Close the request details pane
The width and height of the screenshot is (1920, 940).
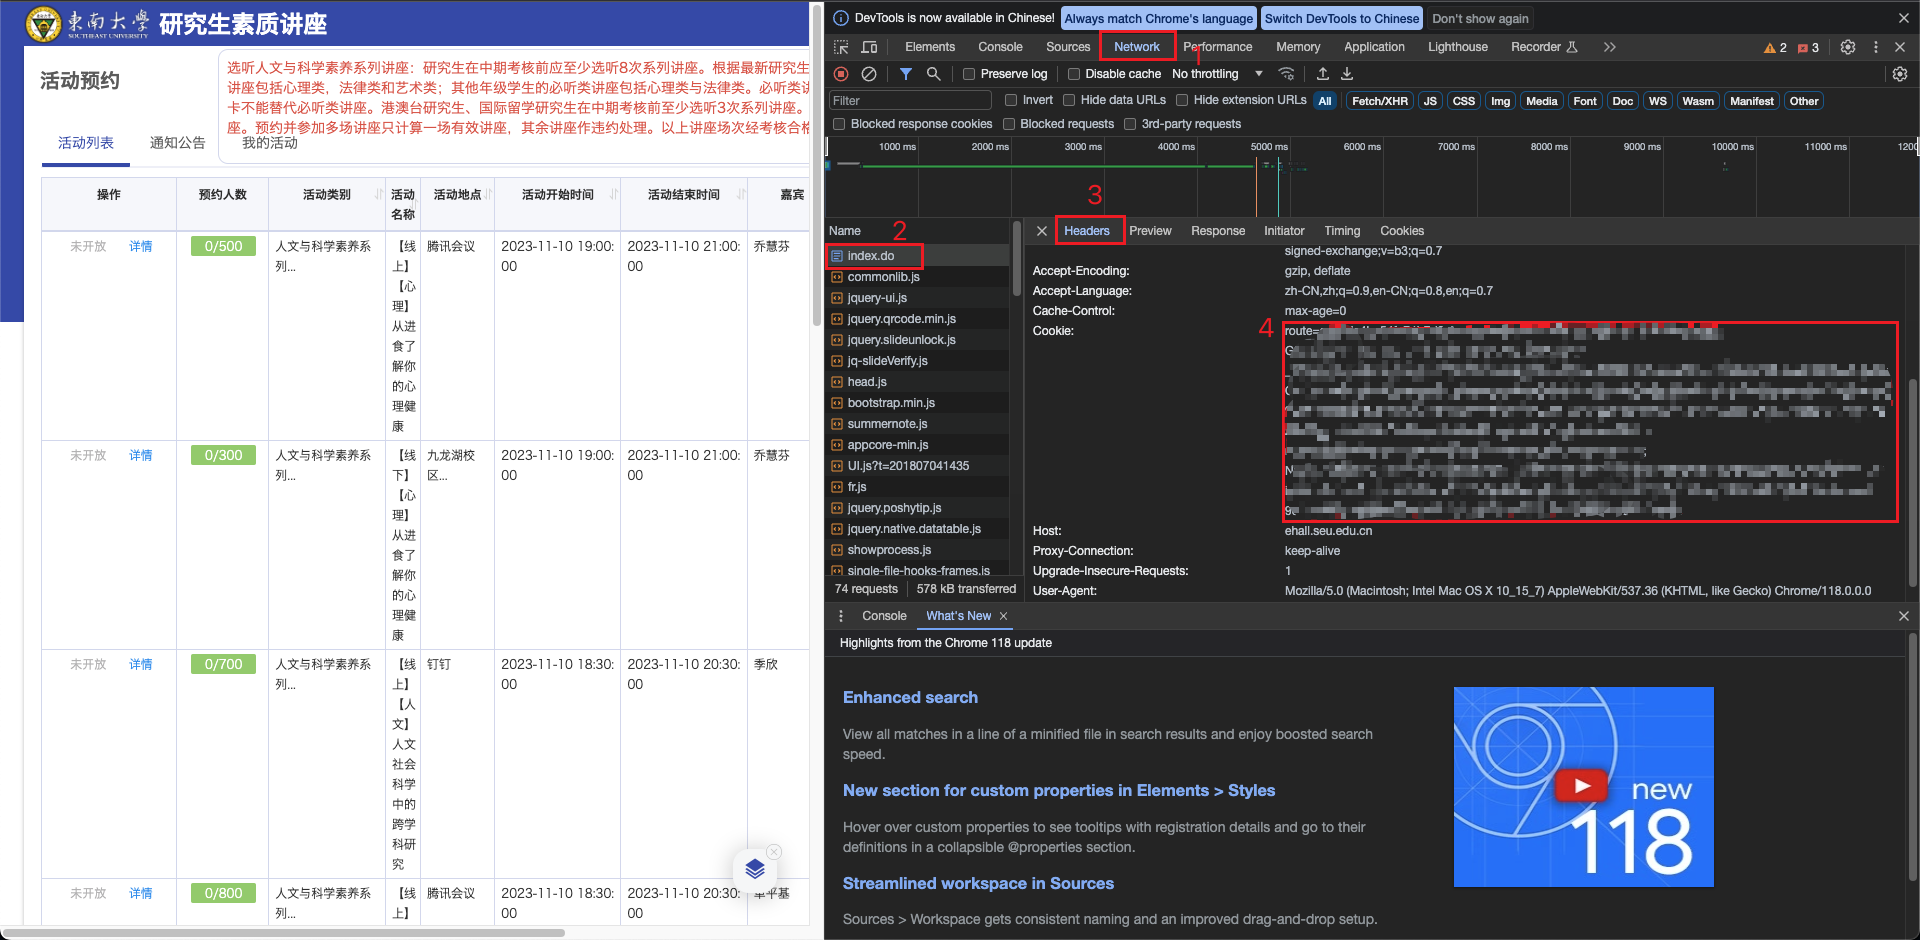pos(1041,231)
